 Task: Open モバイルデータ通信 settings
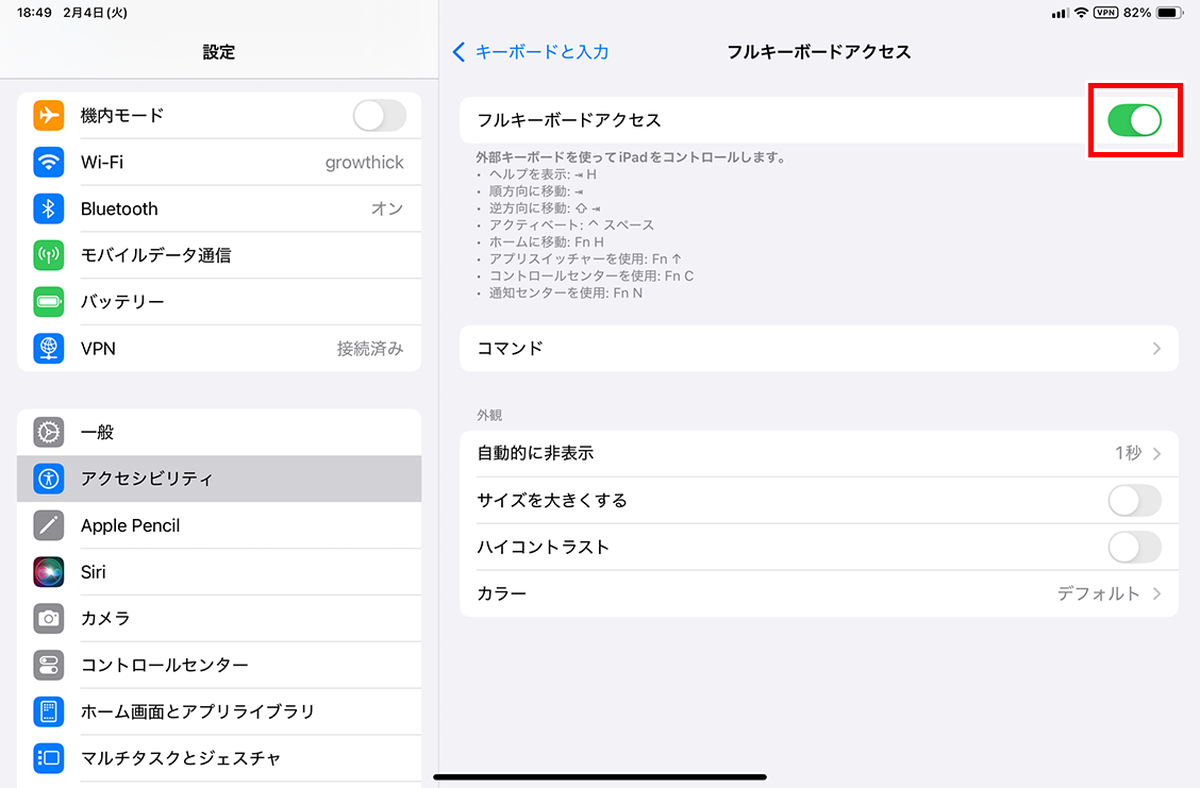point(219,255)
